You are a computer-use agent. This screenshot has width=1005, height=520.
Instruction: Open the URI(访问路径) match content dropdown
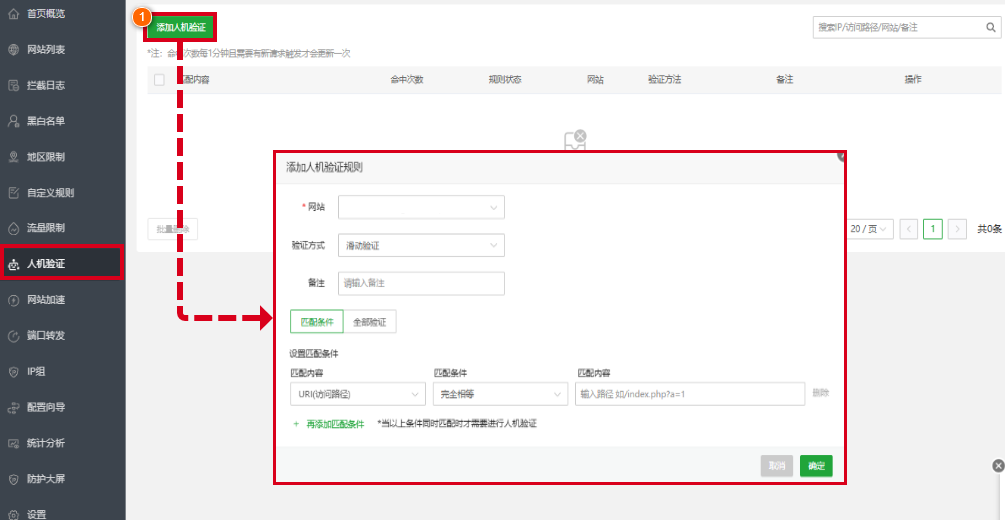click(x=358, y=394)
